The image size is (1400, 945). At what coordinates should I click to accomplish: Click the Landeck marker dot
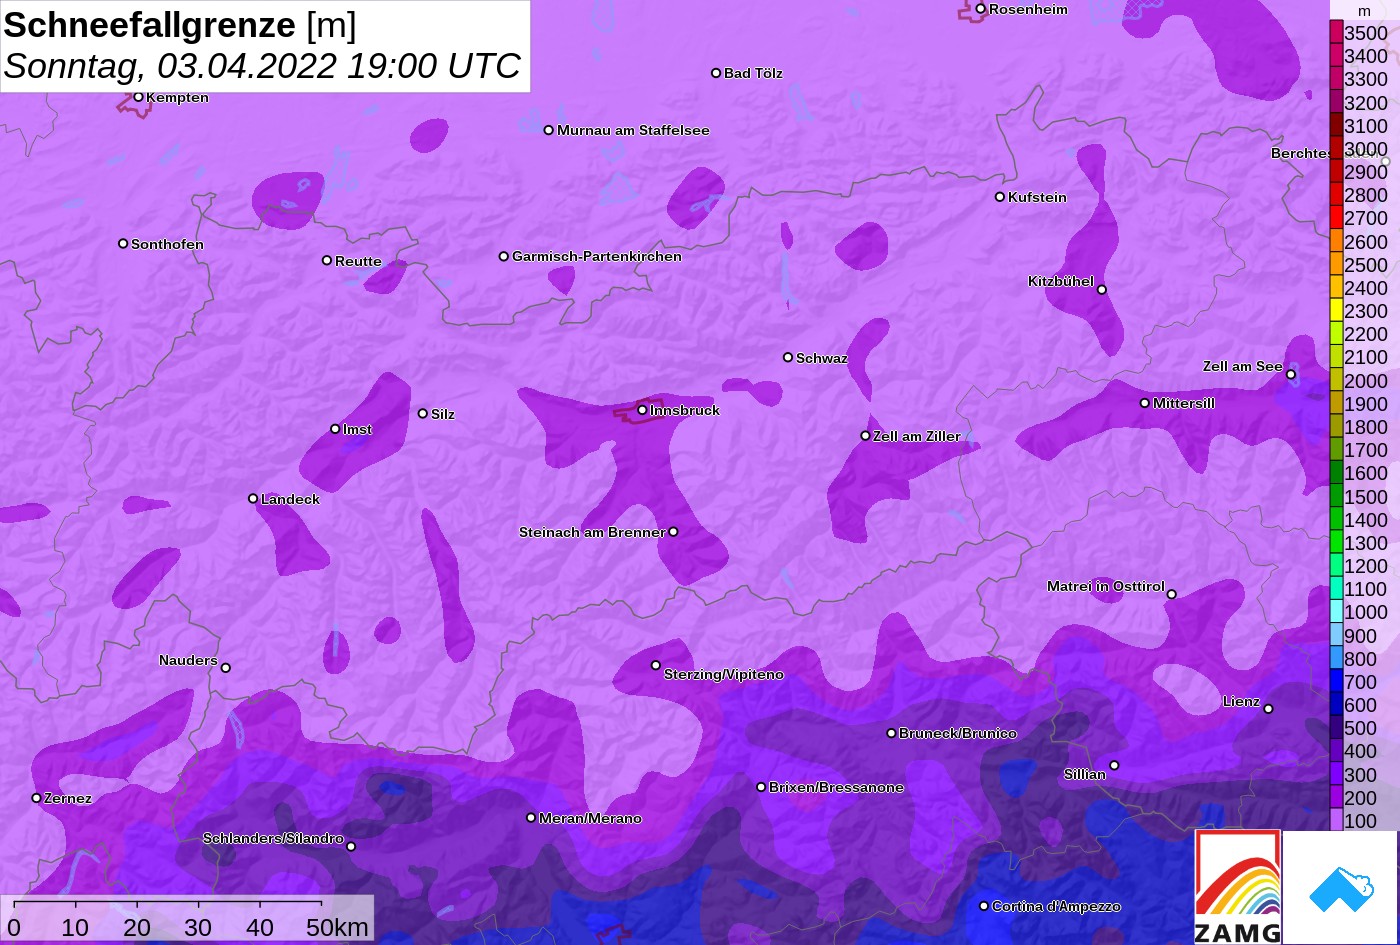tap(253, 499)
